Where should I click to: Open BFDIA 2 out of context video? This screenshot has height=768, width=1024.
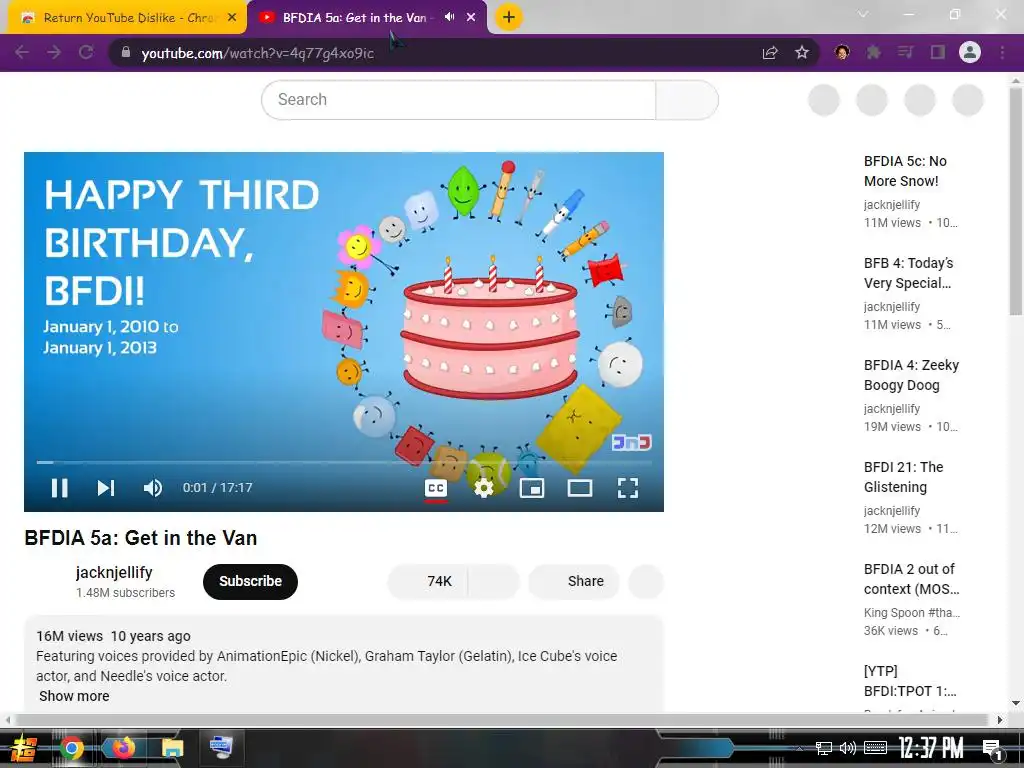coord(911,579)
